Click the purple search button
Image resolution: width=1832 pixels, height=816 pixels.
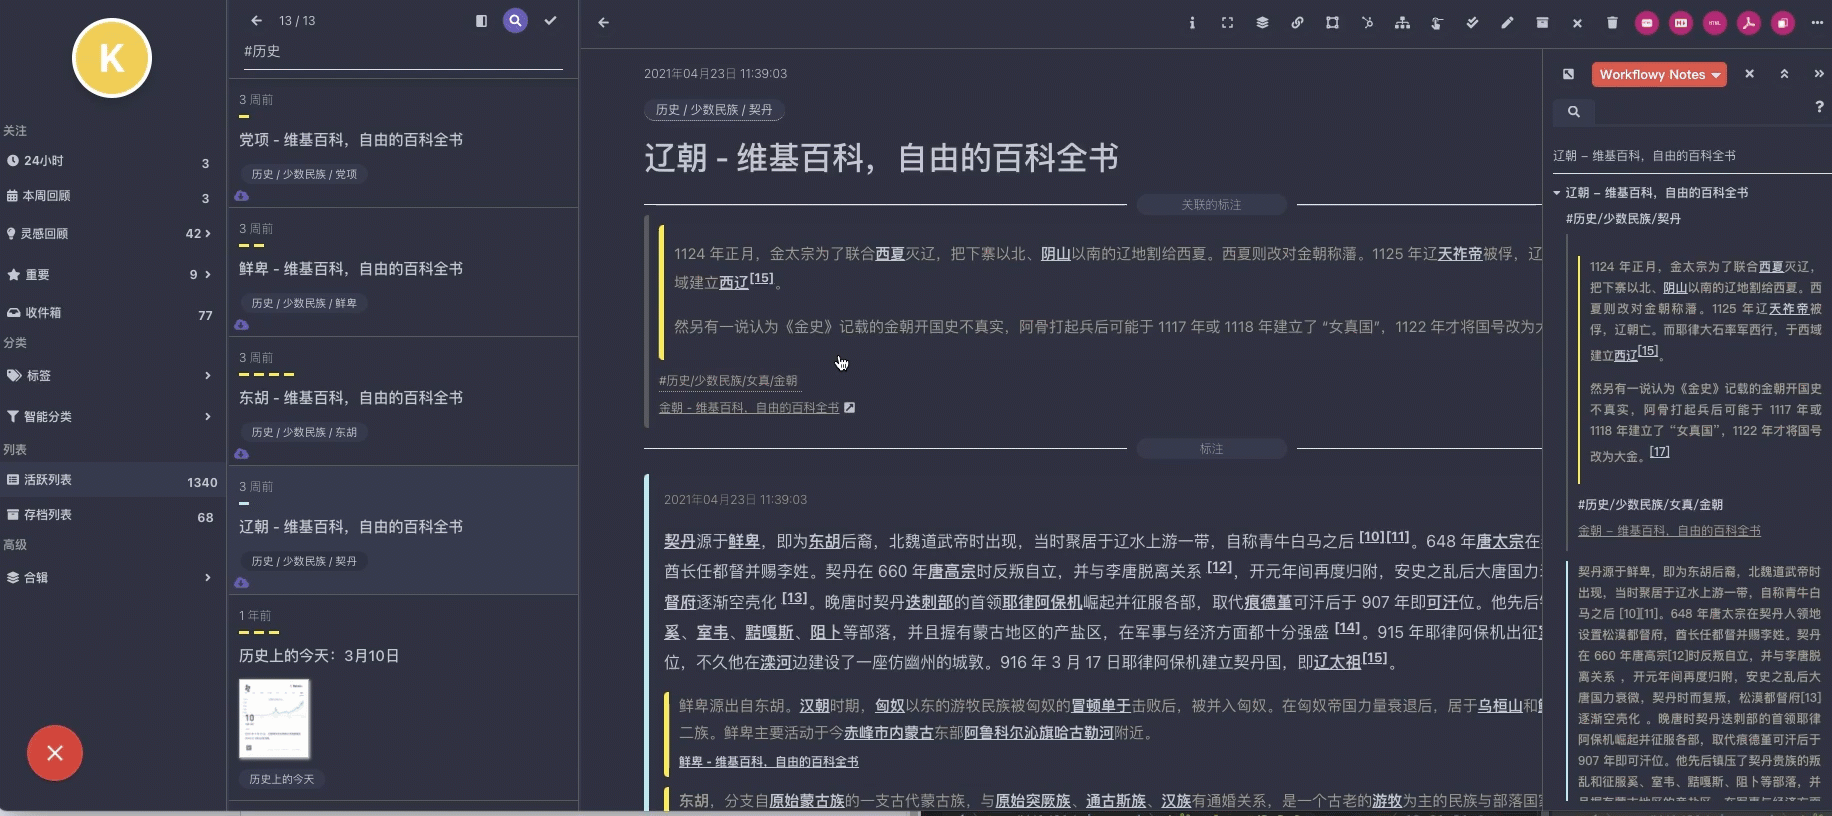[x=515, y=20]
